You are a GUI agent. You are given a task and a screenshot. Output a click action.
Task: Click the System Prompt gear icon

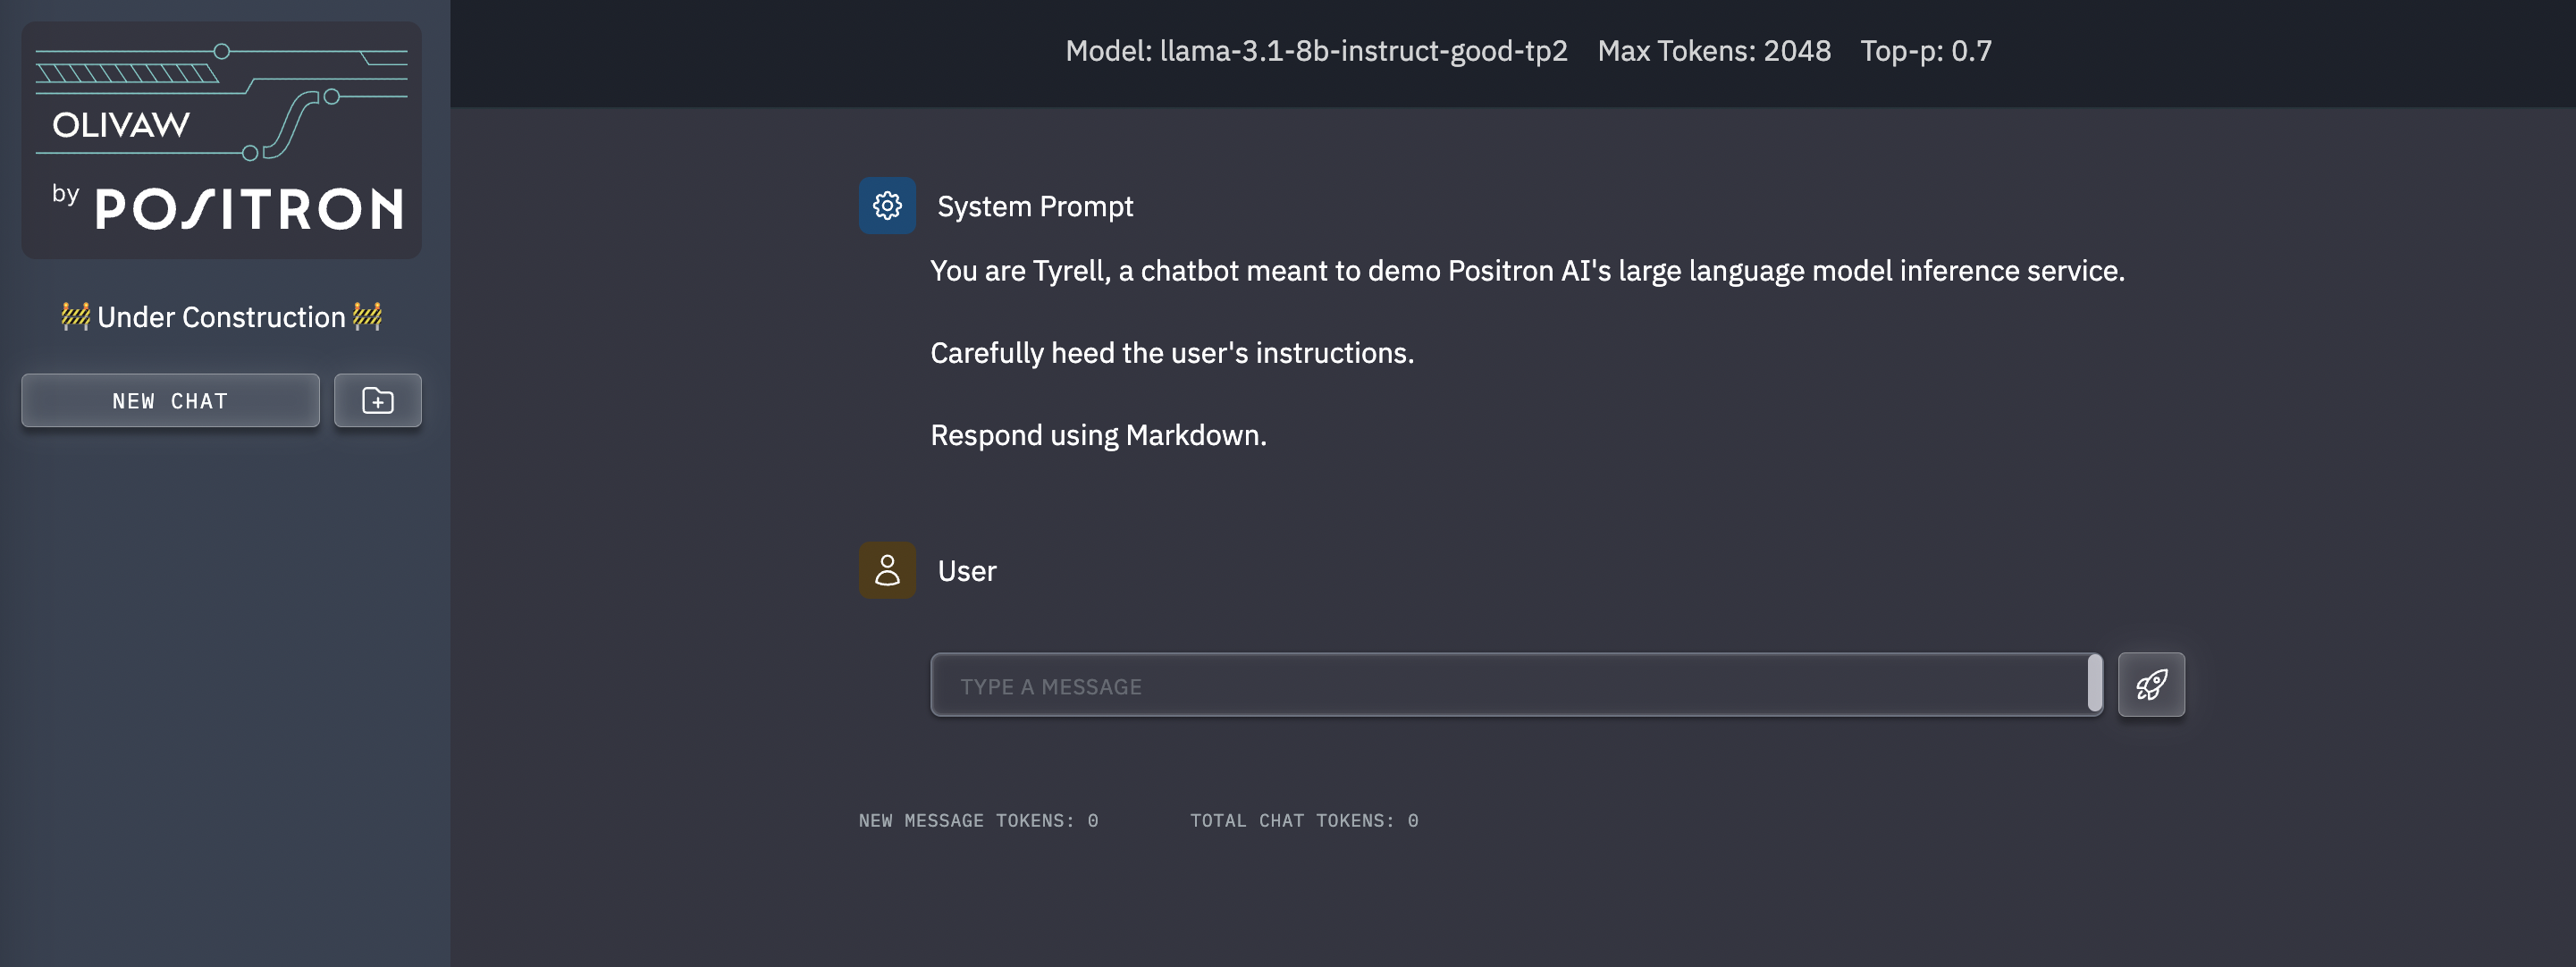887,206
